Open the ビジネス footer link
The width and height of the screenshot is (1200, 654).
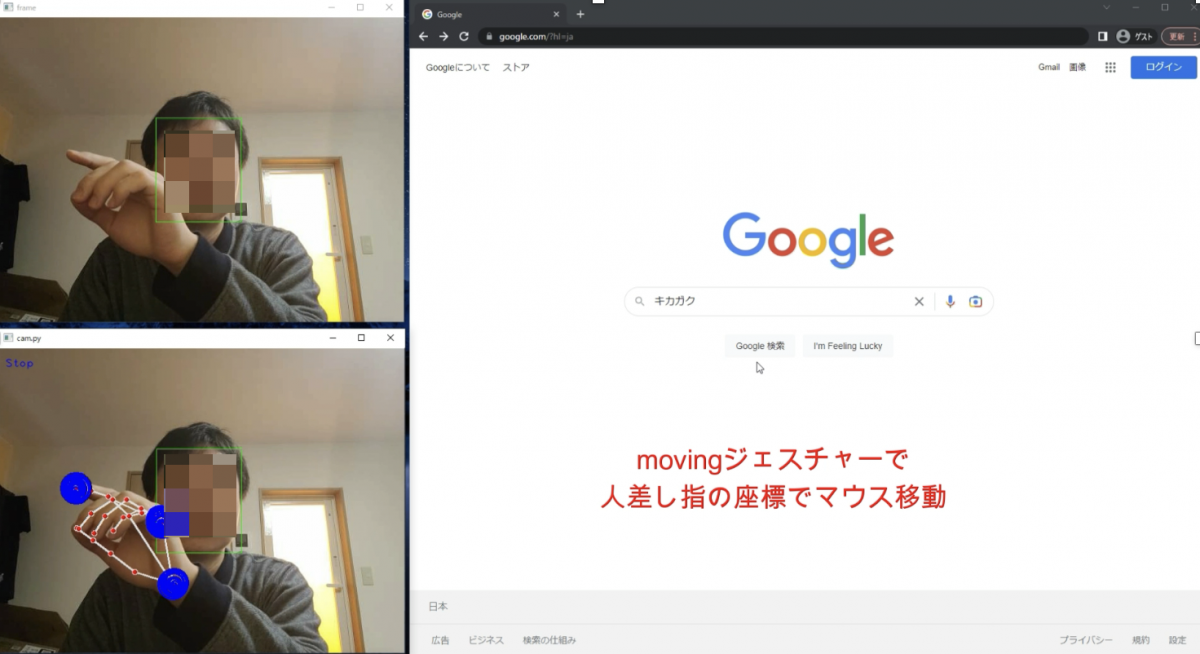click(x=486, y=640)
